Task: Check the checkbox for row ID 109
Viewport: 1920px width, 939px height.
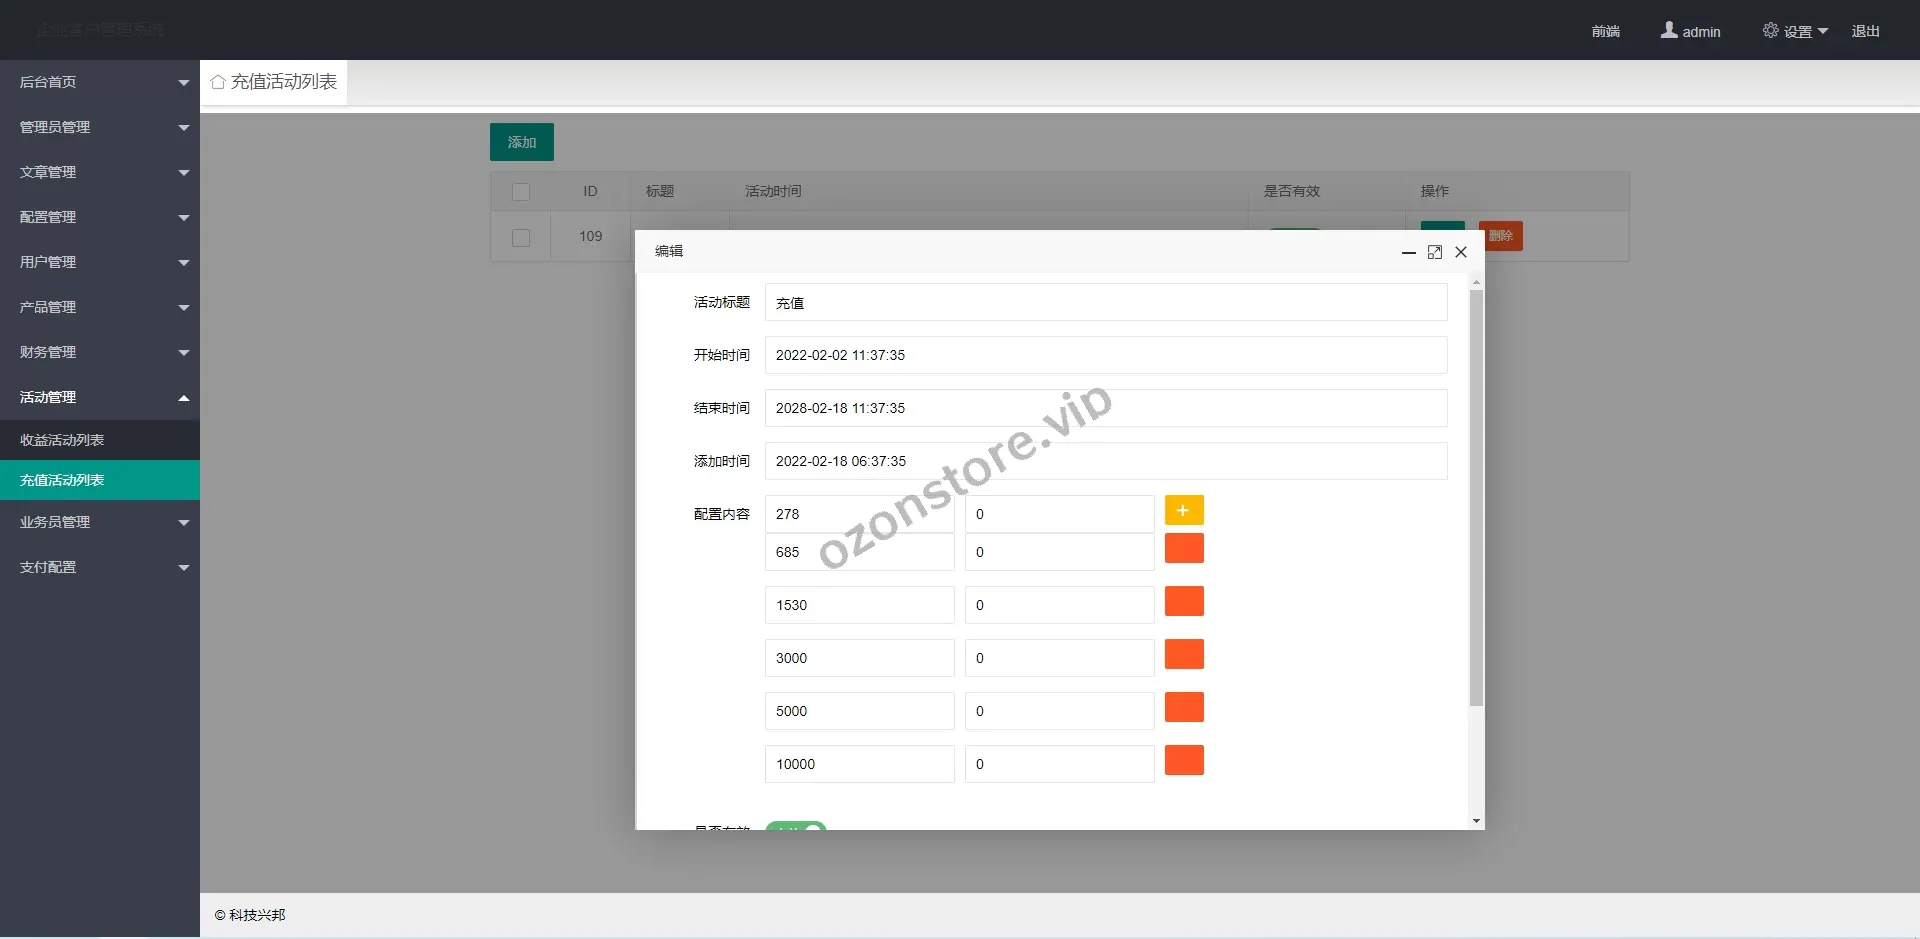Action: click(521, 237)
